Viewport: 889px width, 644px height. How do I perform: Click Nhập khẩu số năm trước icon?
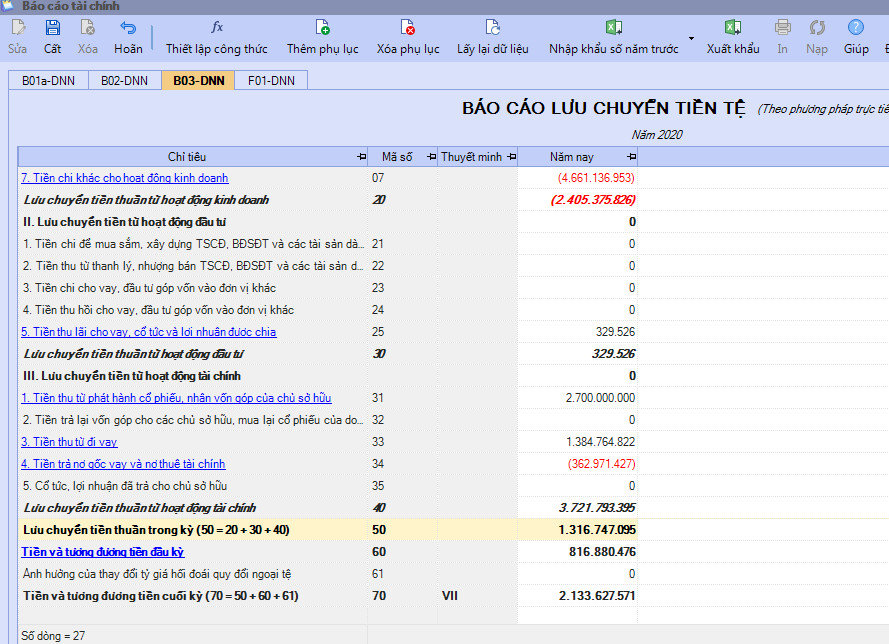click(614, 28)
